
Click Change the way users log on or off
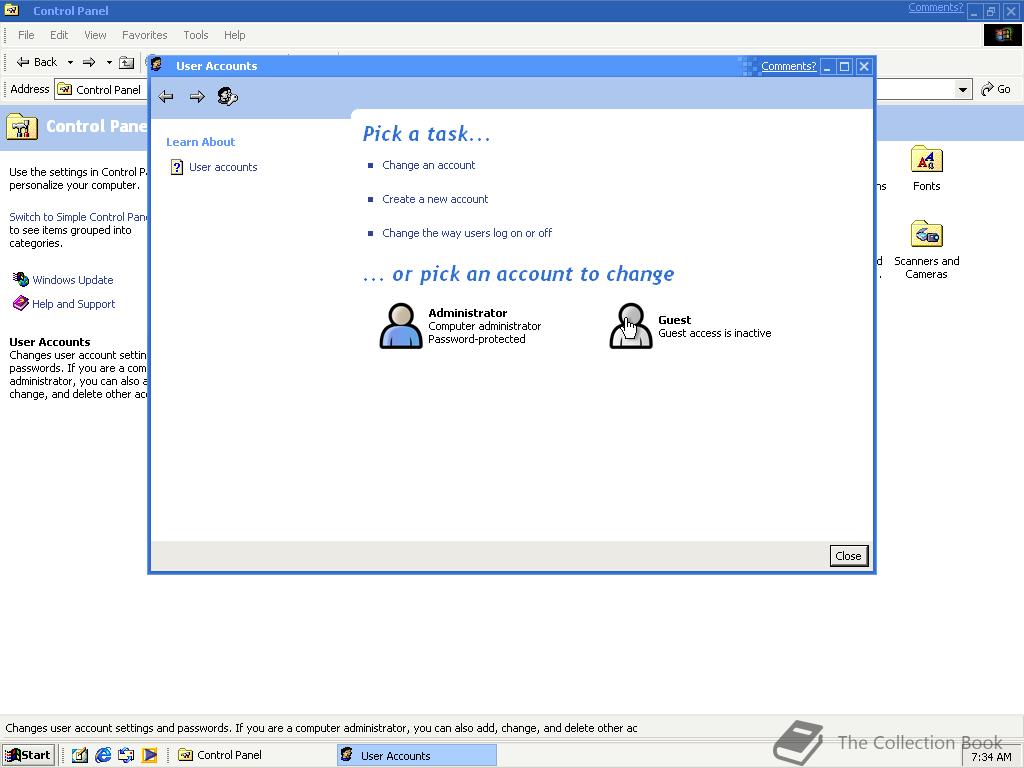pyautogui.click(x=467, y=233)
